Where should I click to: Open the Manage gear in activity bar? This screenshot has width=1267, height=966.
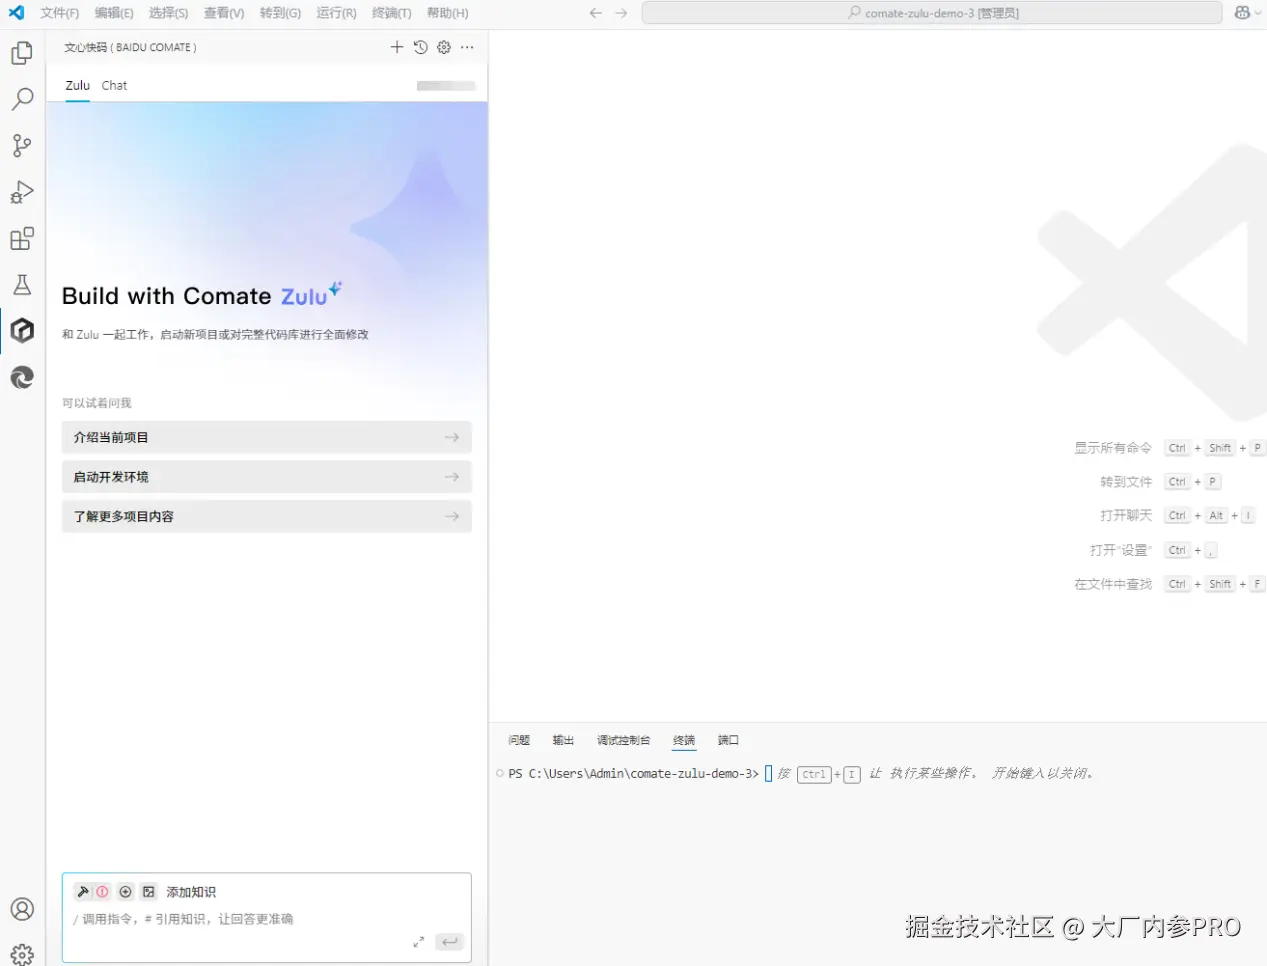coord(22,954)
